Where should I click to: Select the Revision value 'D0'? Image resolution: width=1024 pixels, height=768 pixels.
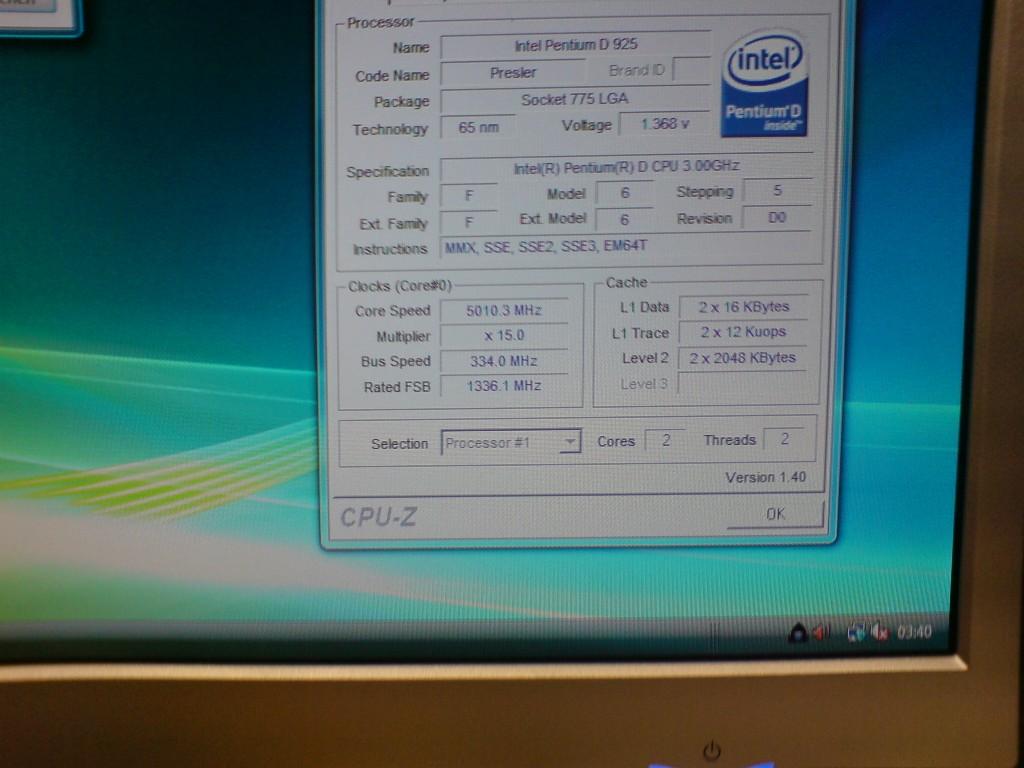[777, 217]
